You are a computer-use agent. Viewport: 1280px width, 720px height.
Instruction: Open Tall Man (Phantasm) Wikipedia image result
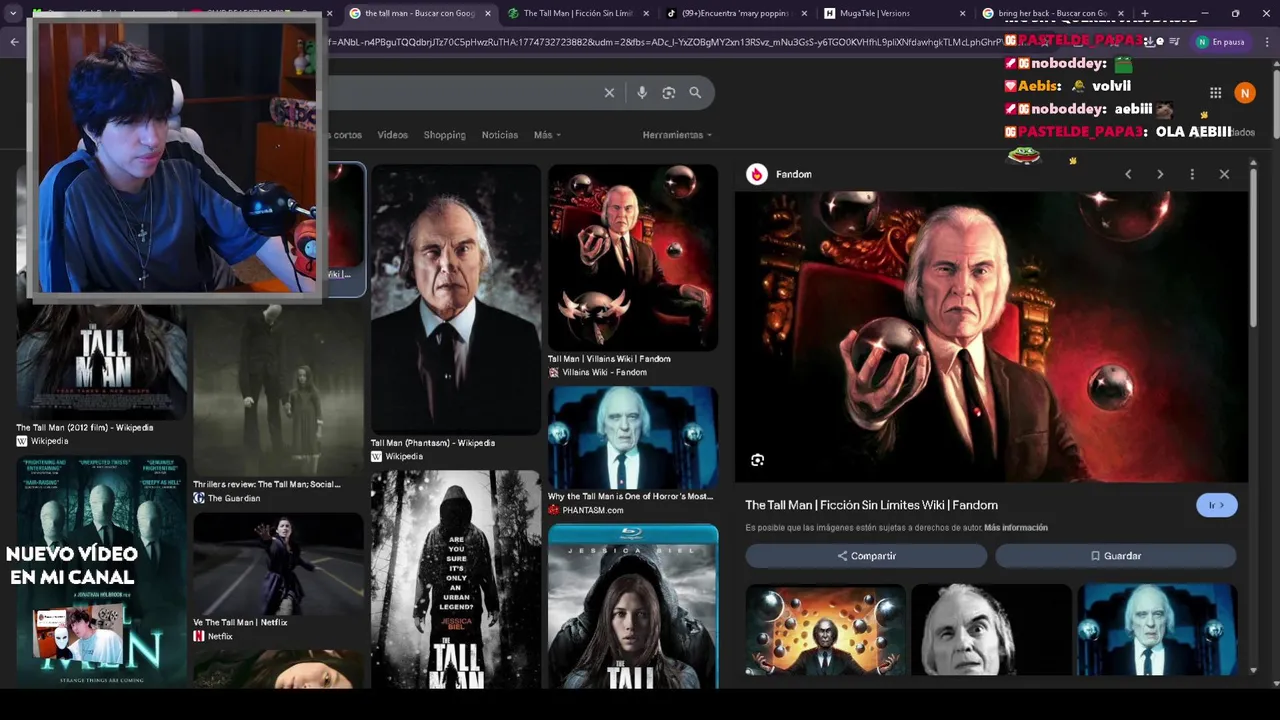[x=455, y=299]
